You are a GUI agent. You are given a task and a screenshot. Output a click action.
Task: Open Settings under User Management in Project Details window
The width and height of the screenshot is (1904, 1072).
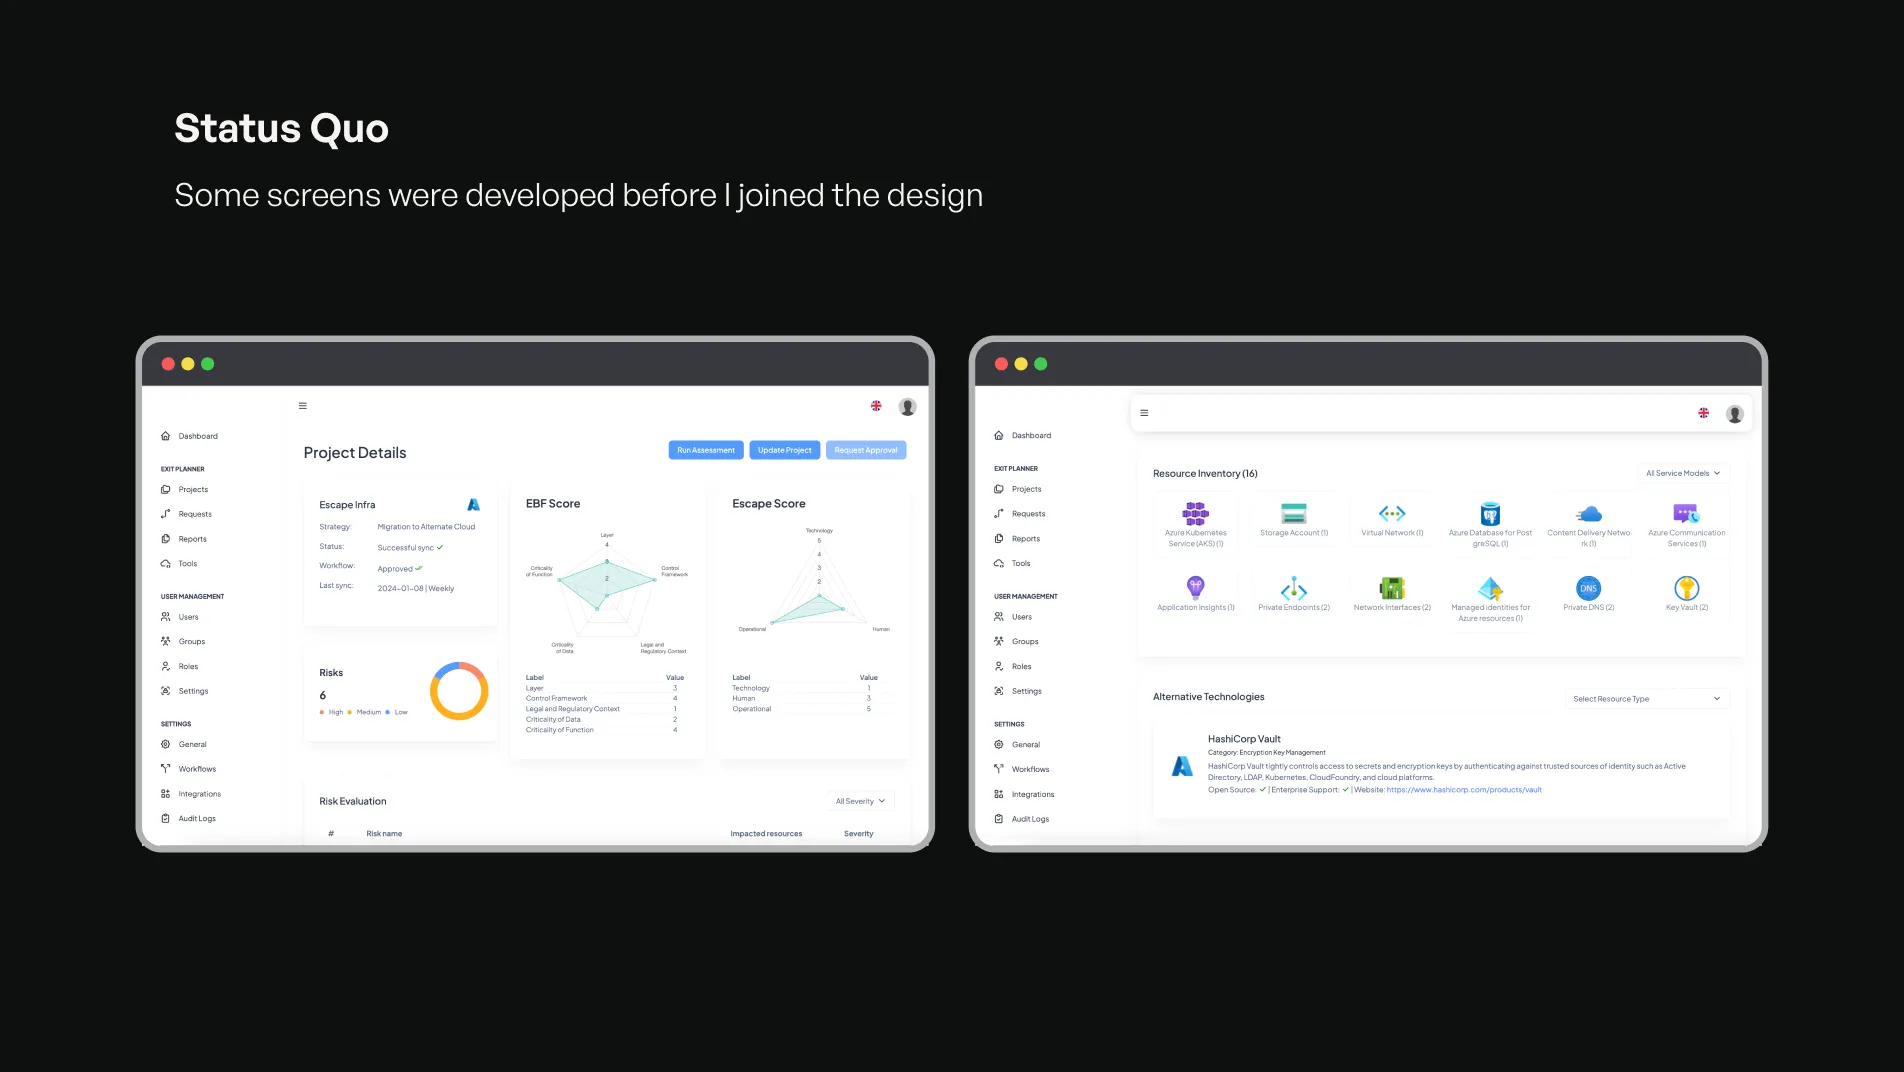185,691
